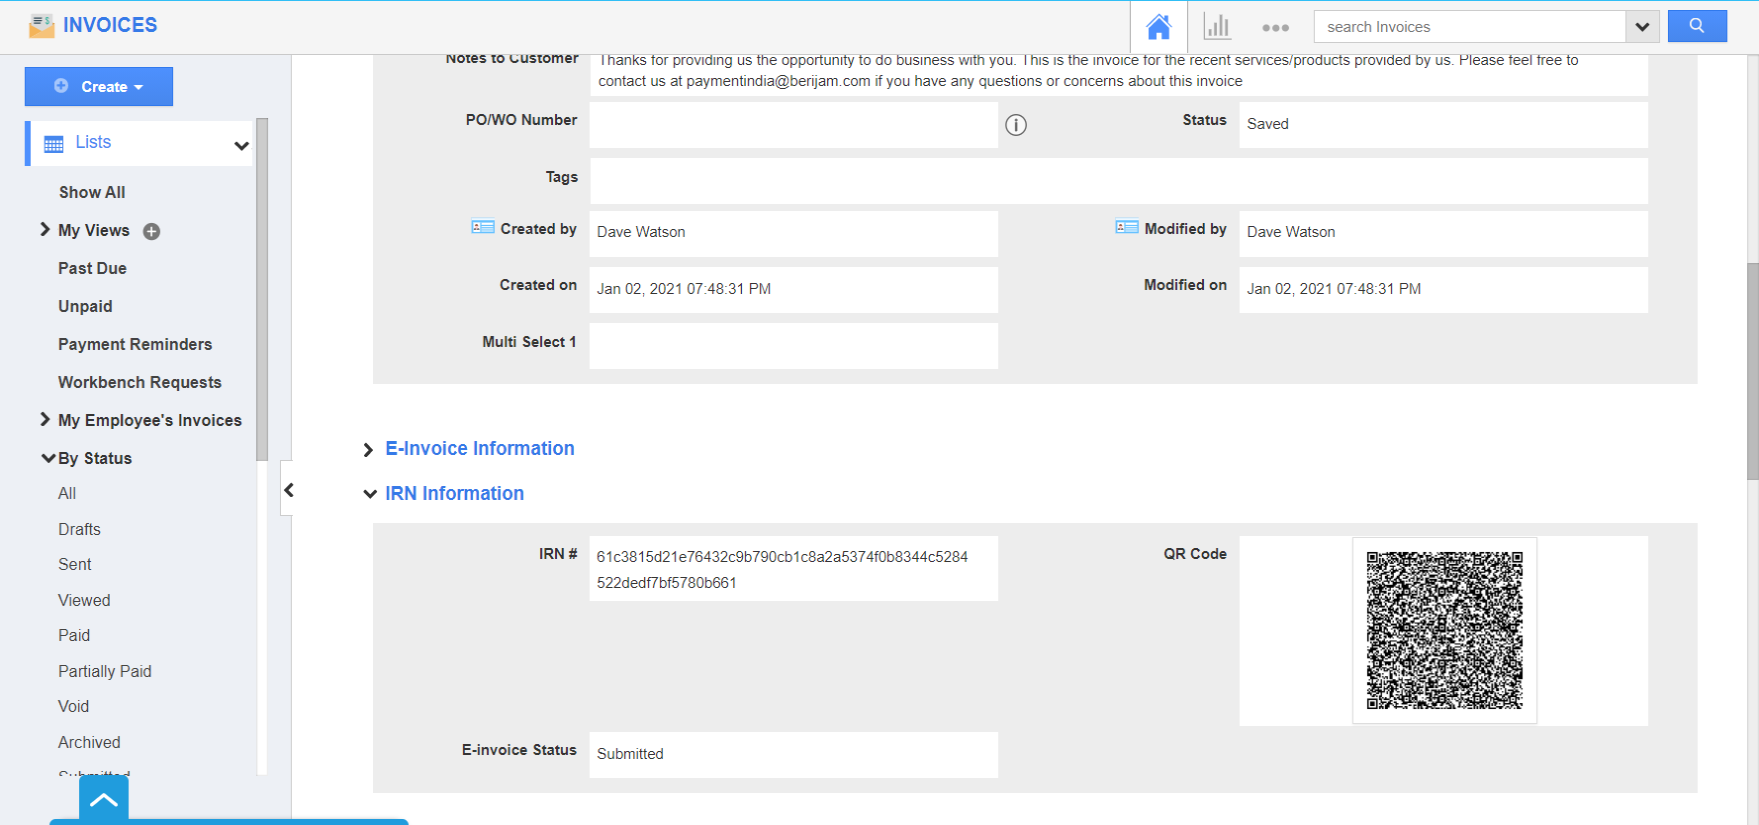Focus the search Invoices field
Screen dimensions: 1759x825
tap(1470, 27)
